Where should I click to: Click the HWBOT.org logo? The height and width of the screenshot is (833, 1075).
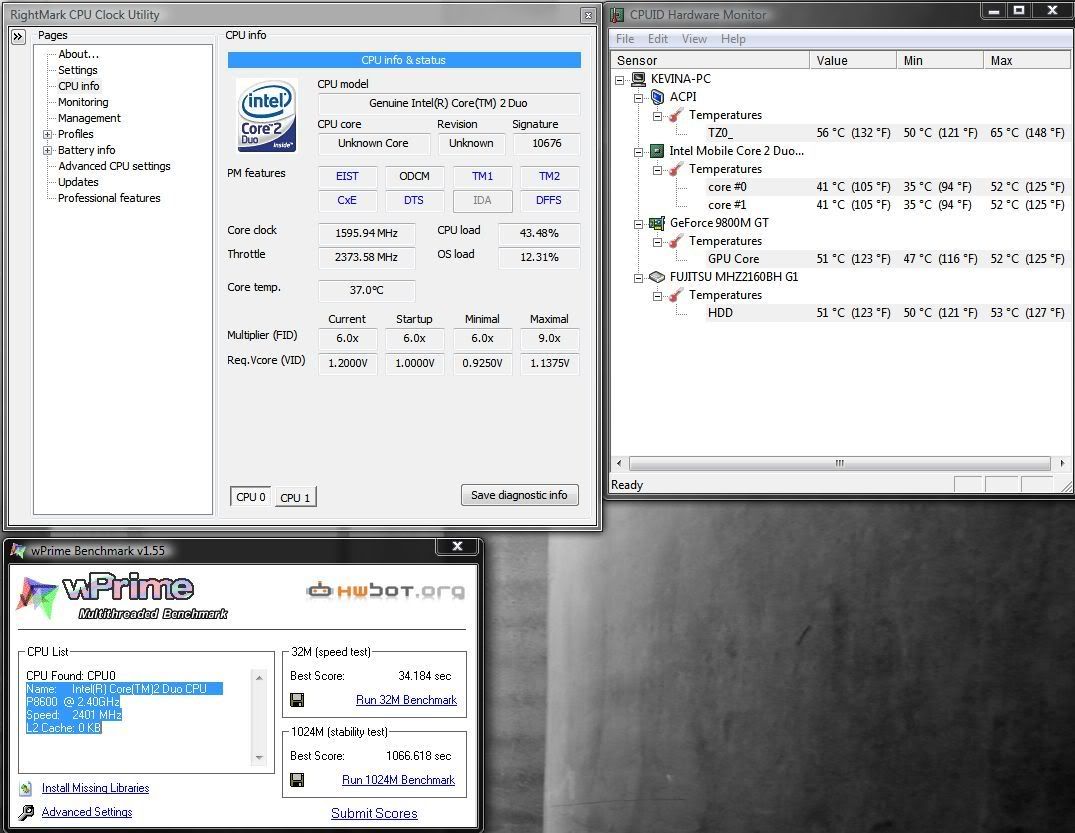pyautogui.click(x=386, y=590)
